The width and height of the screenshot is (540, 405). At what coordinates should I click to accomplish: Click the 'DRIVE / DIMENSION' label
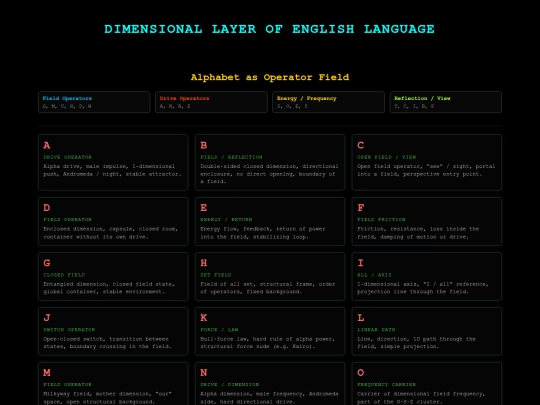pos(230,384)
